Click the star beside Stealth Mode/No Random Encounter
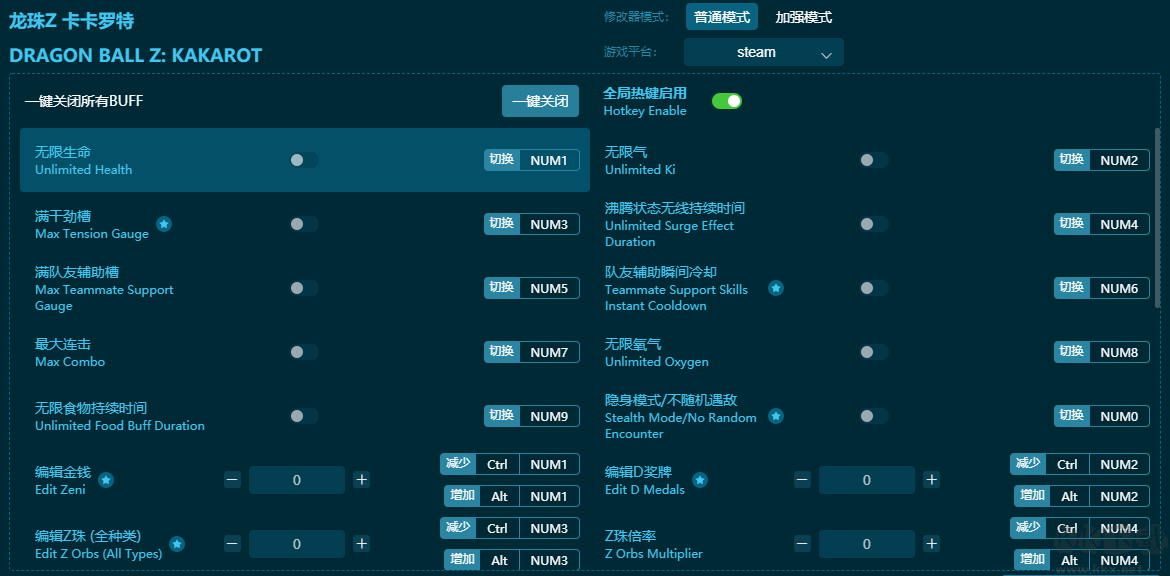 776,416
